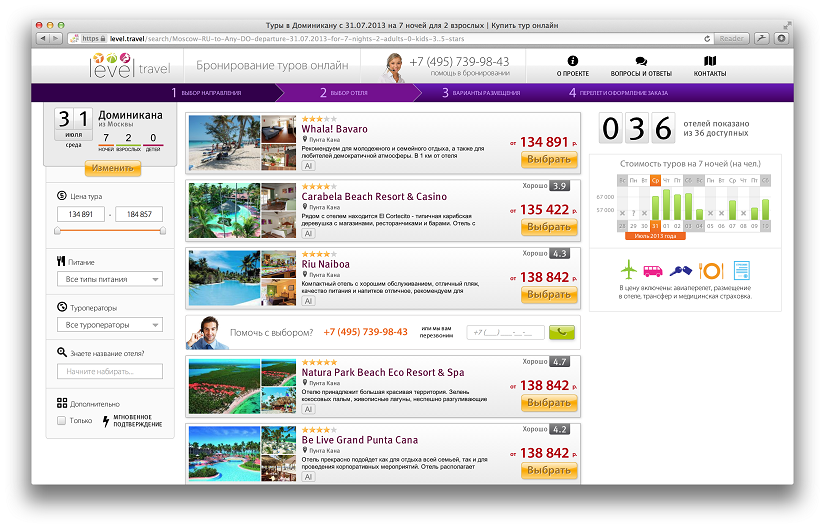Click the Дополнительно grid icon
Viewport: 825px width, 528px height.
(62, 403)
